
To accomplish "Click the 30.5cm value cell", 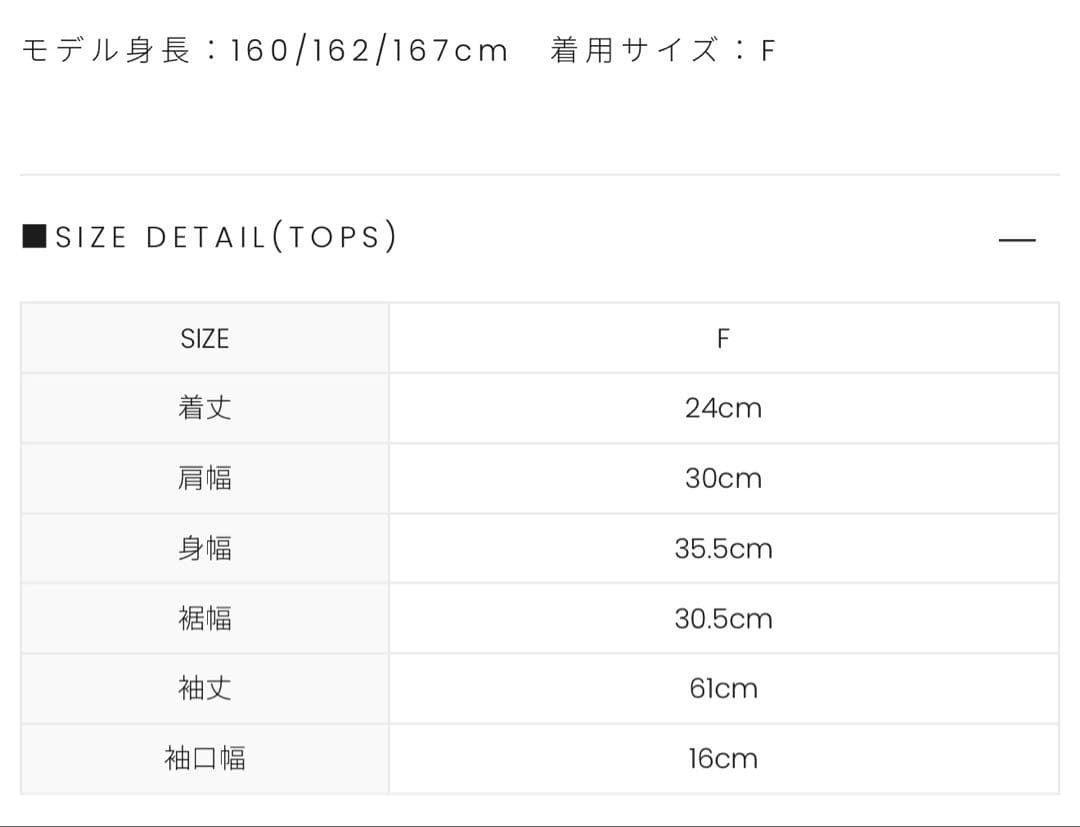I will coord(723,619).
